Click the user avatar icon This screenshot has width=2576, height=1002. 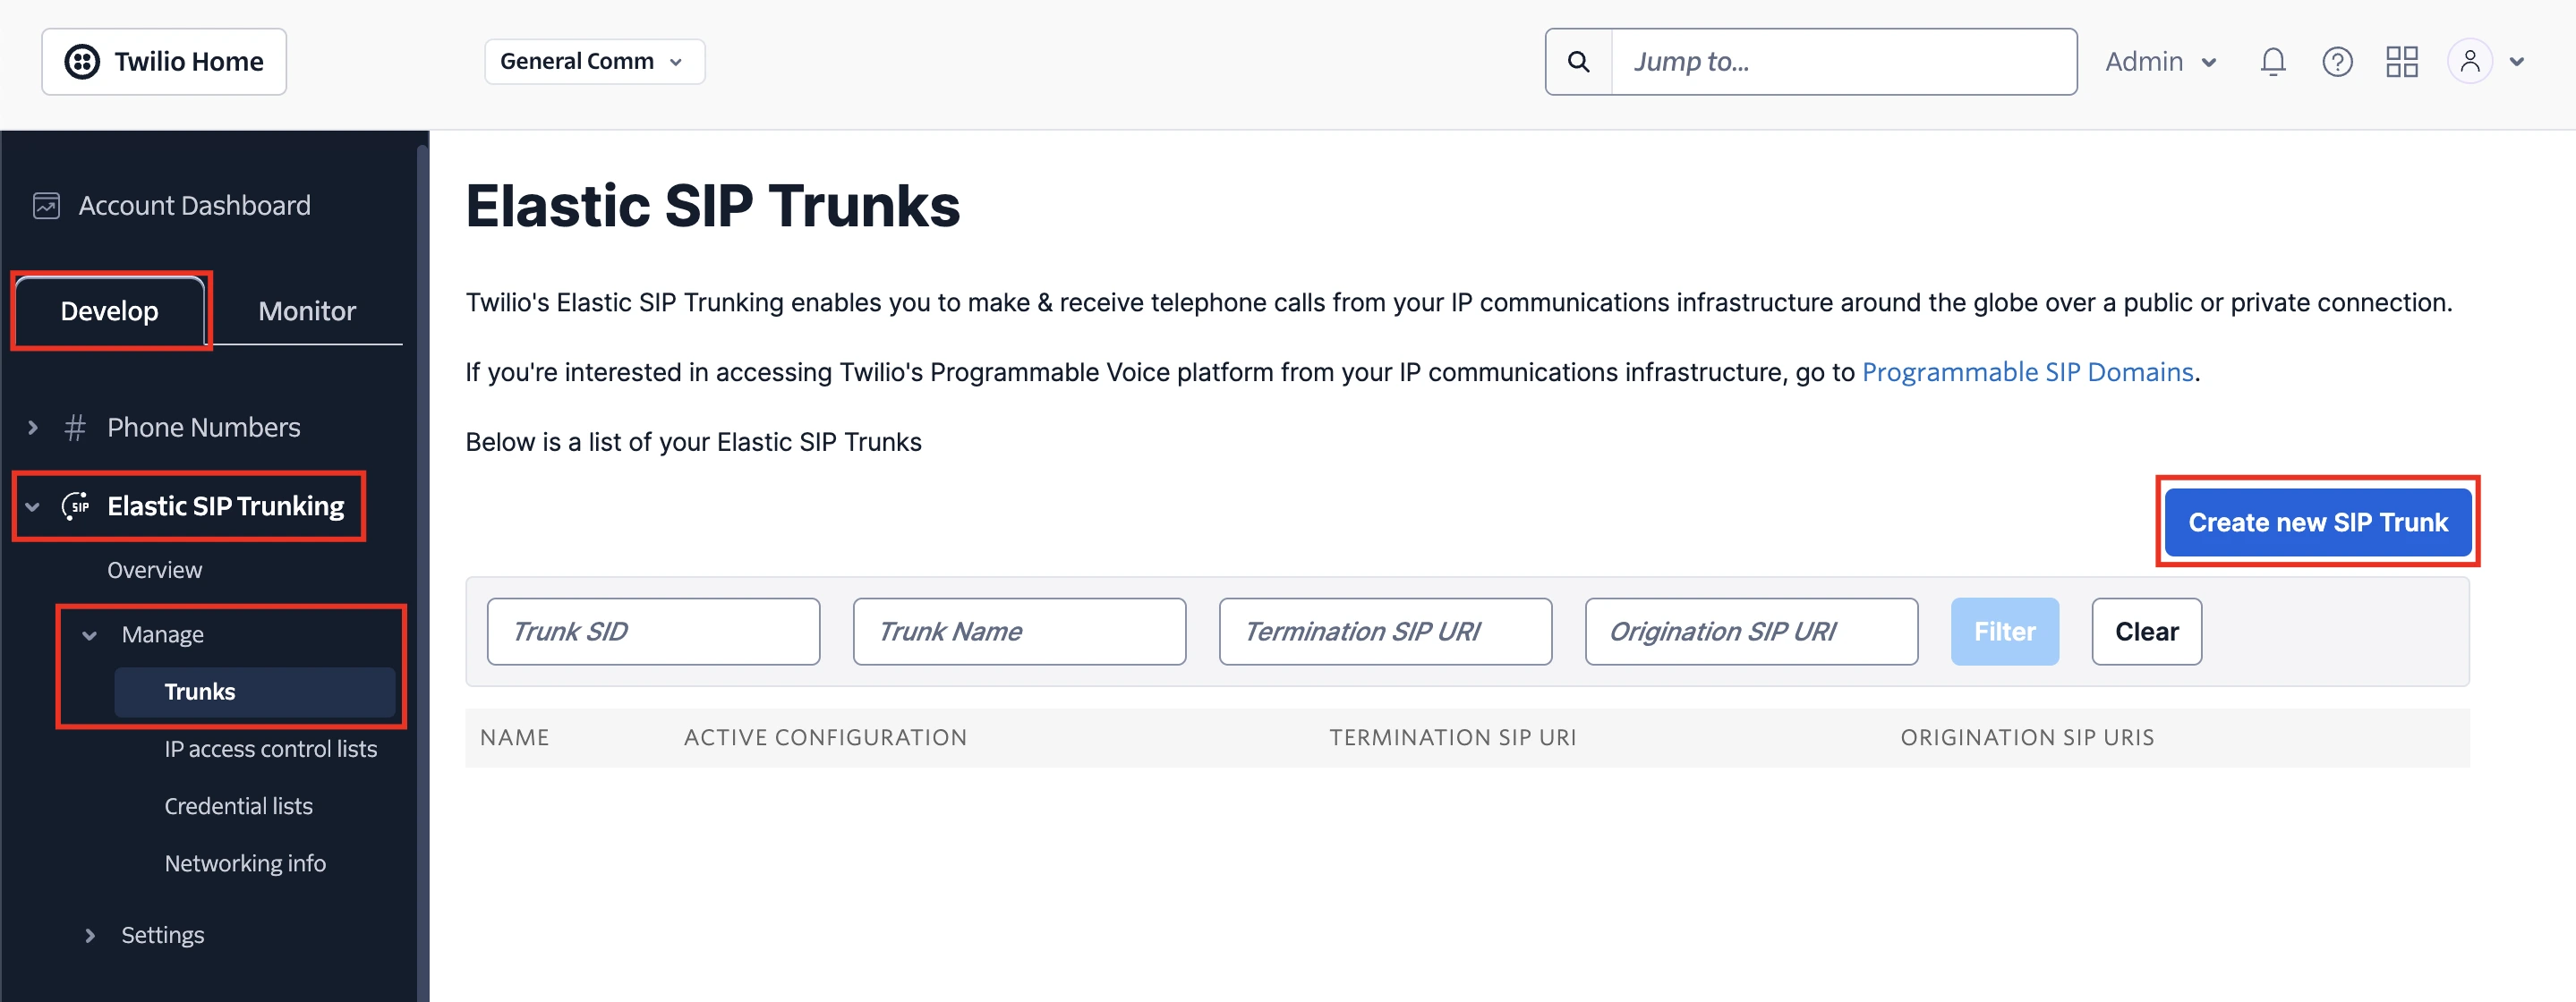pyautogui.click(x=2470, y=61)
